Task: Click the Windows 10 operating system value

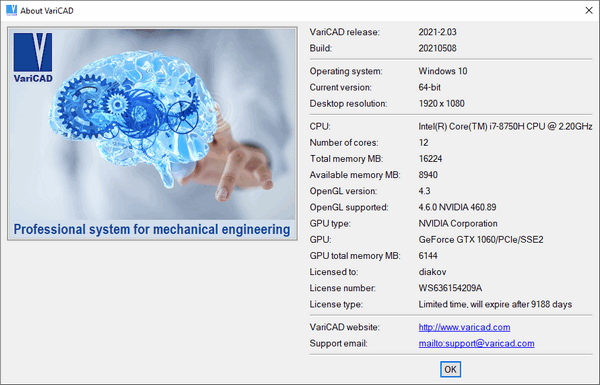Action: point(443,71)
